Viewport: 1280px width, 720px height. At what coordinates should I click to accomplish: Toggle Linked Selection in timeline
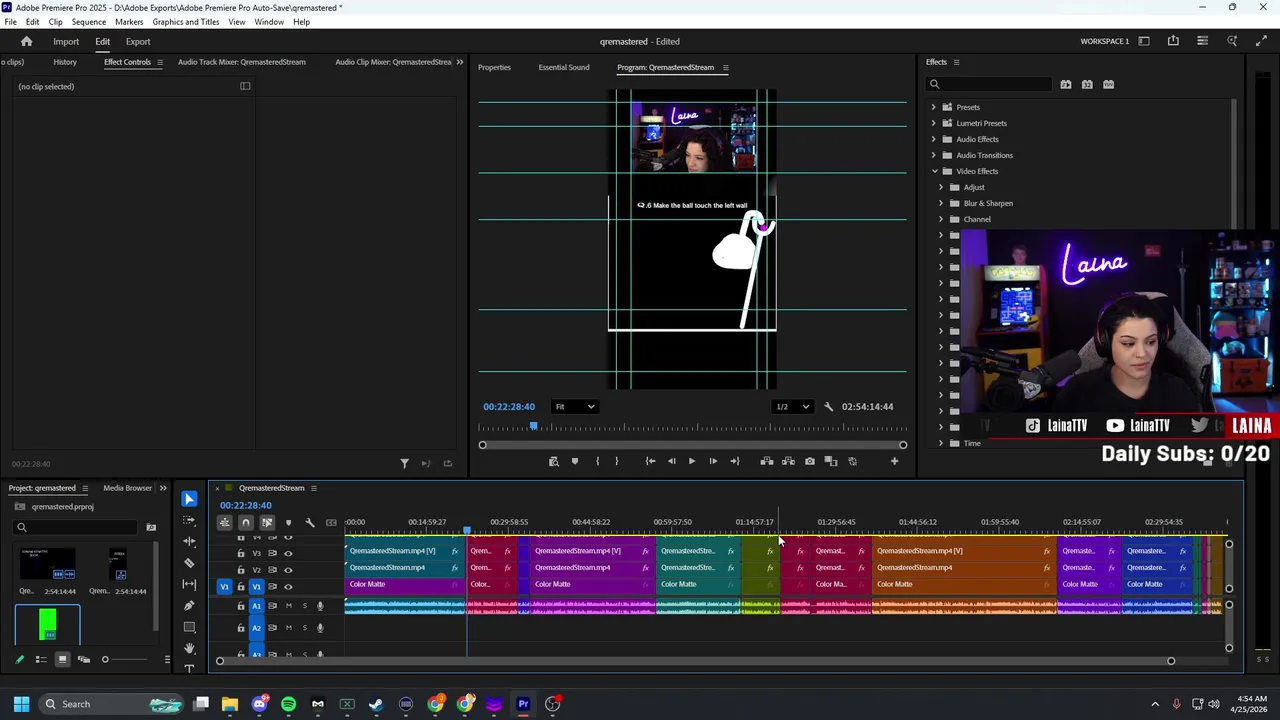click(267, 522)
